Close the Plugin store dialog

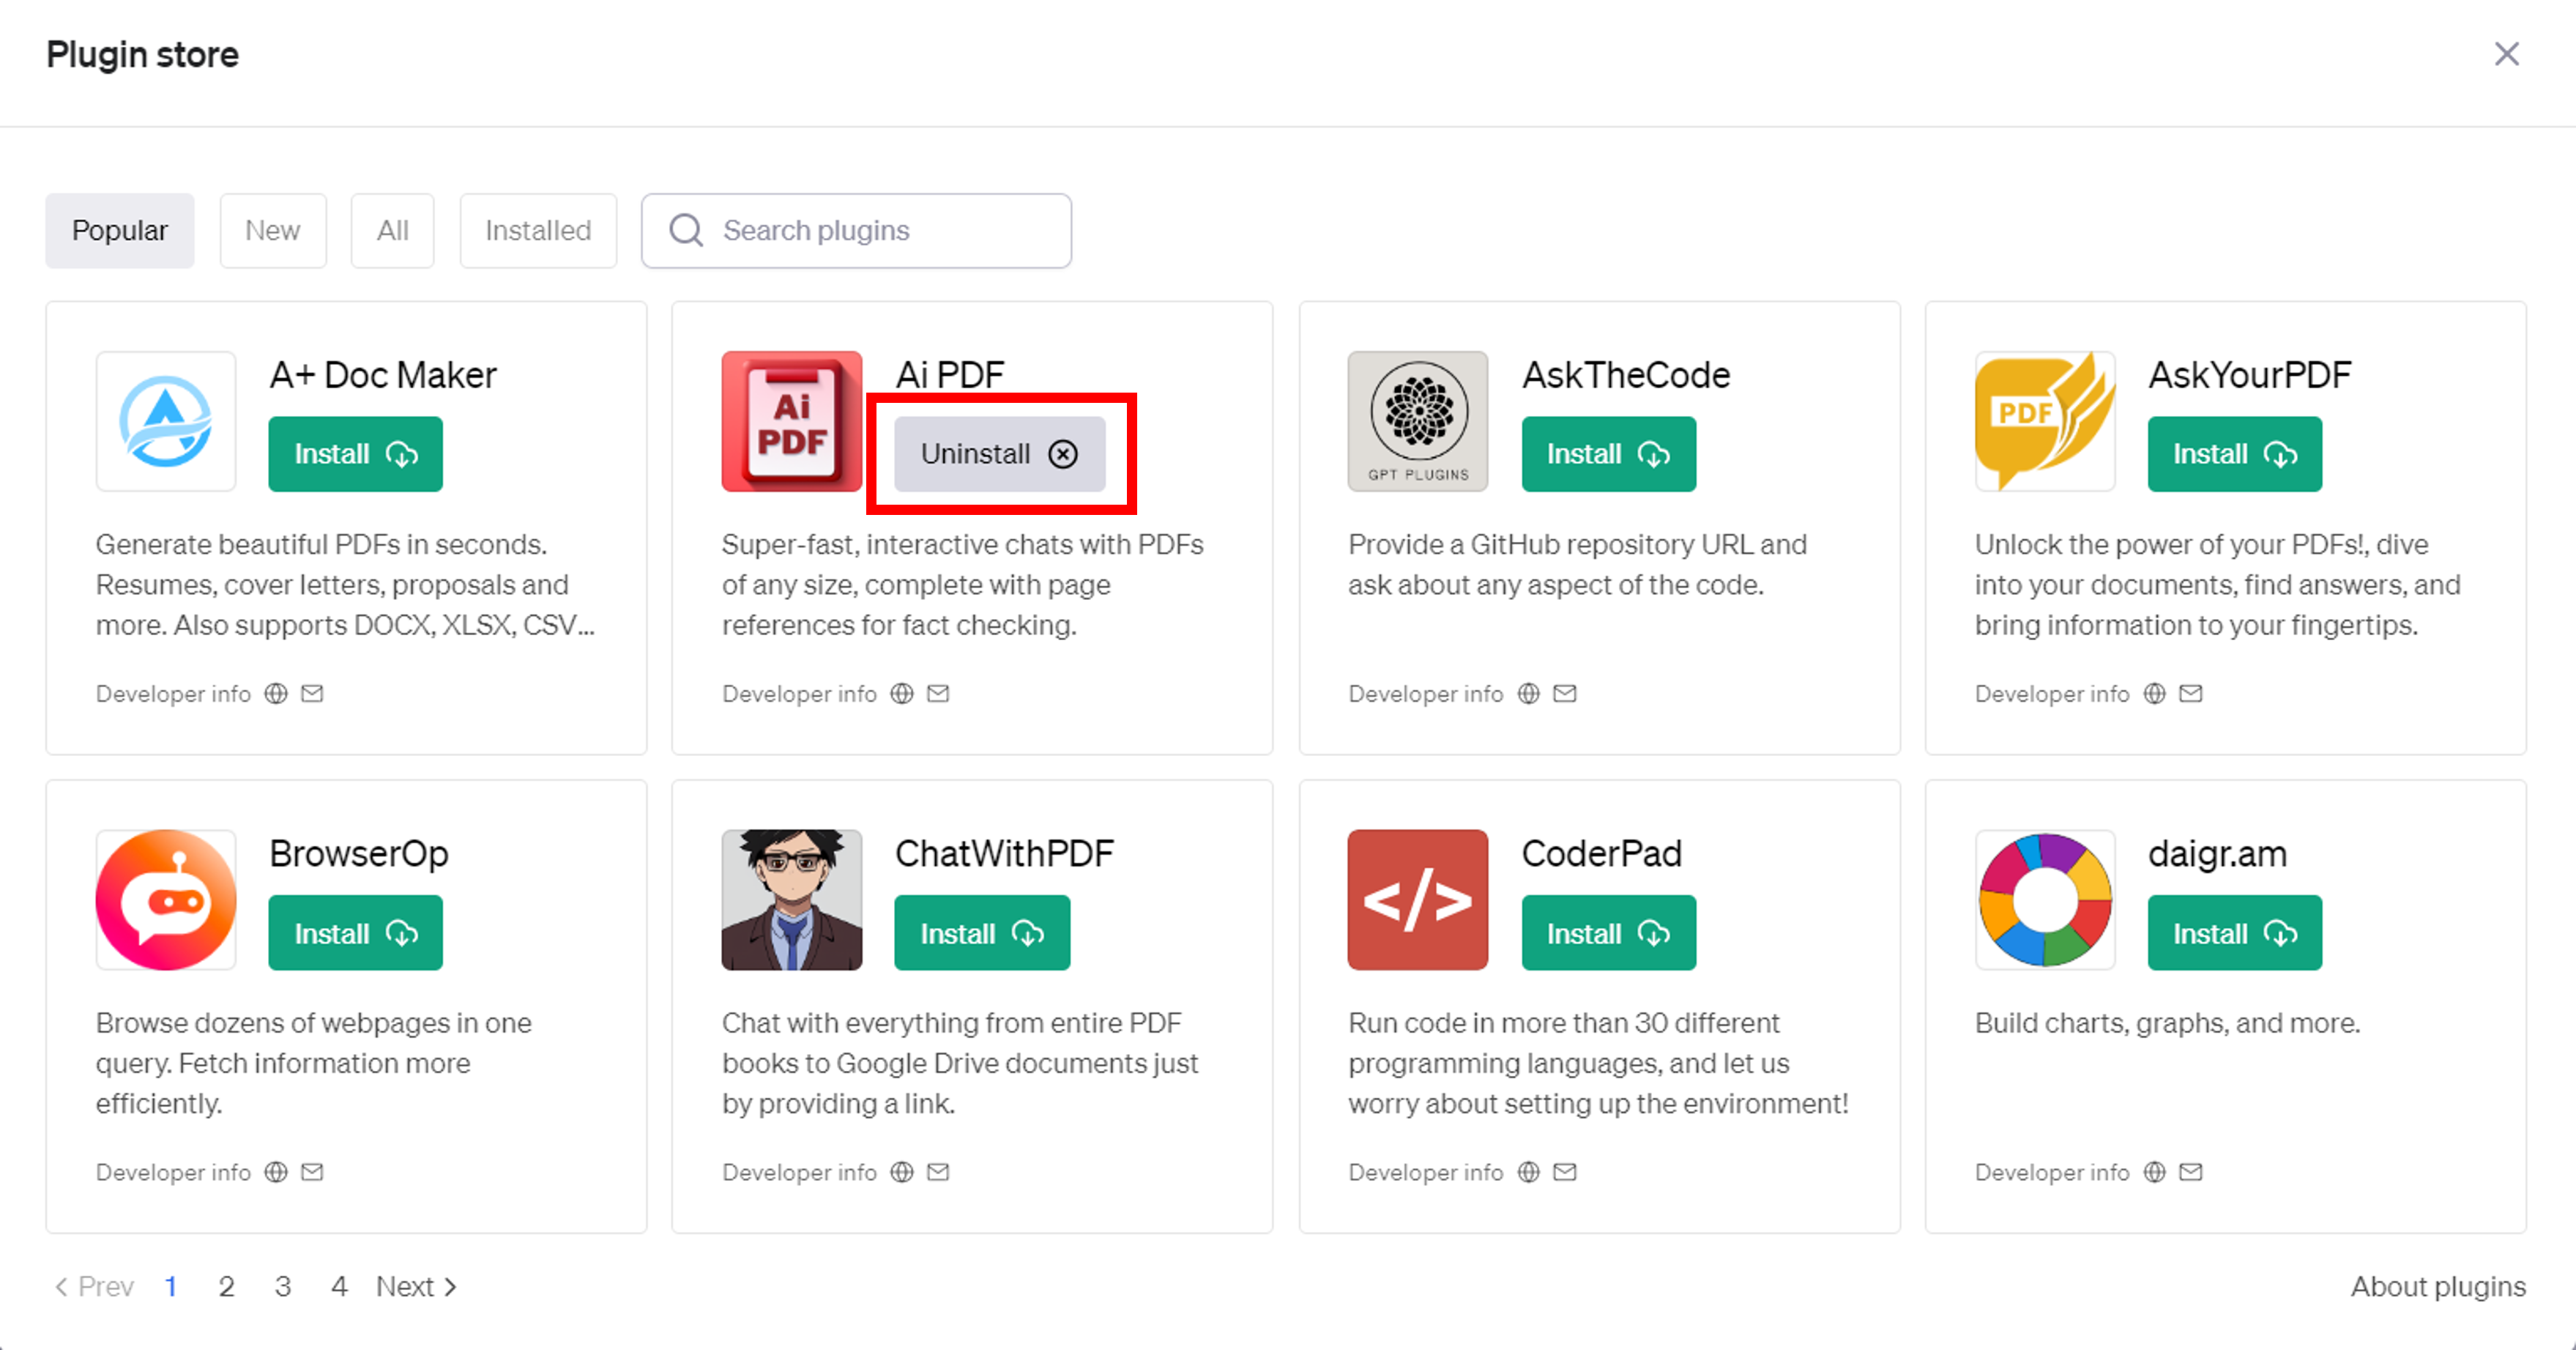click(x=2506, y=54)
